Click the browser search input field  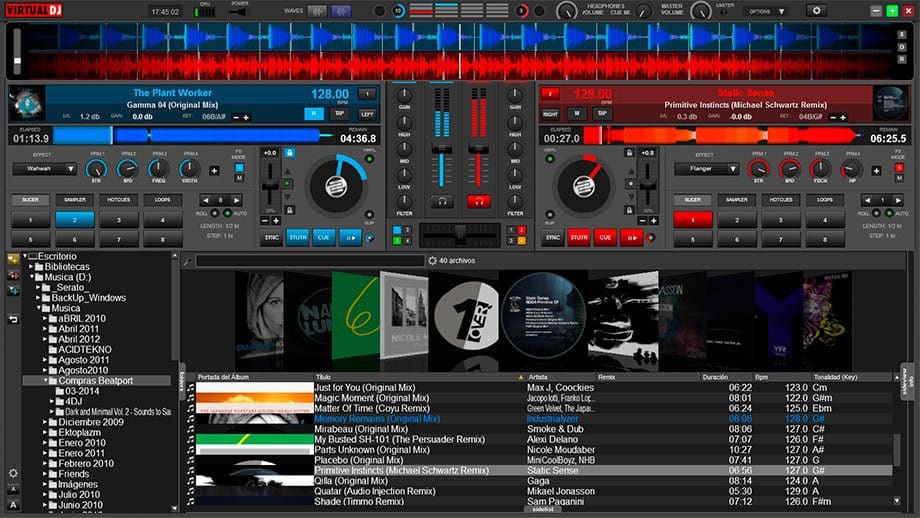tap(310, 261)
